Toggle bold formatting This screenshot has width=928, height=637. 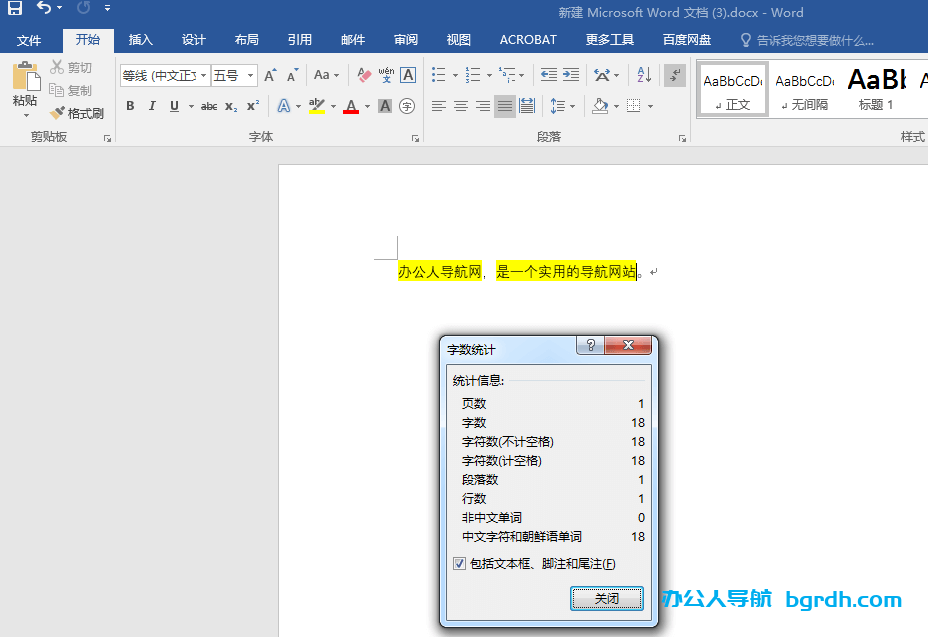pos(130,106)
